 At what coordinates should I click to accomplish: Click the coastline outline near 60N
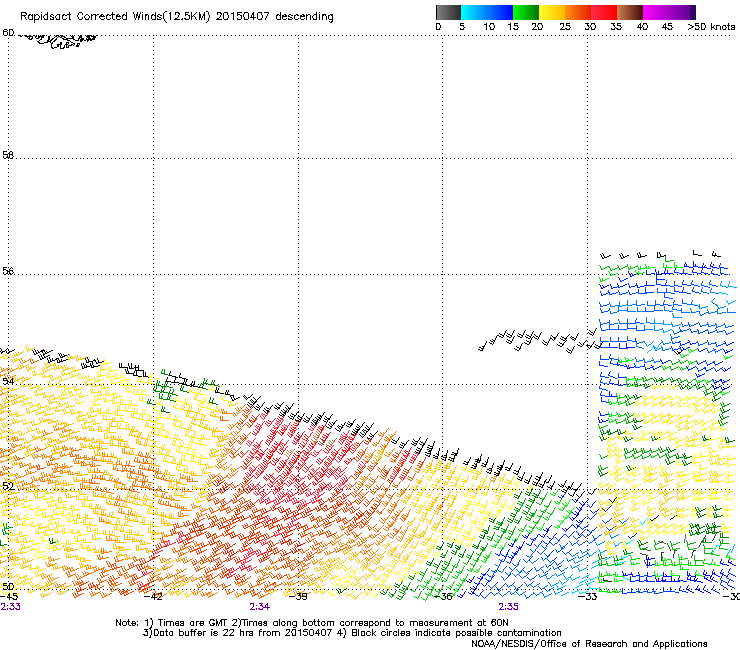pos(57,40)
